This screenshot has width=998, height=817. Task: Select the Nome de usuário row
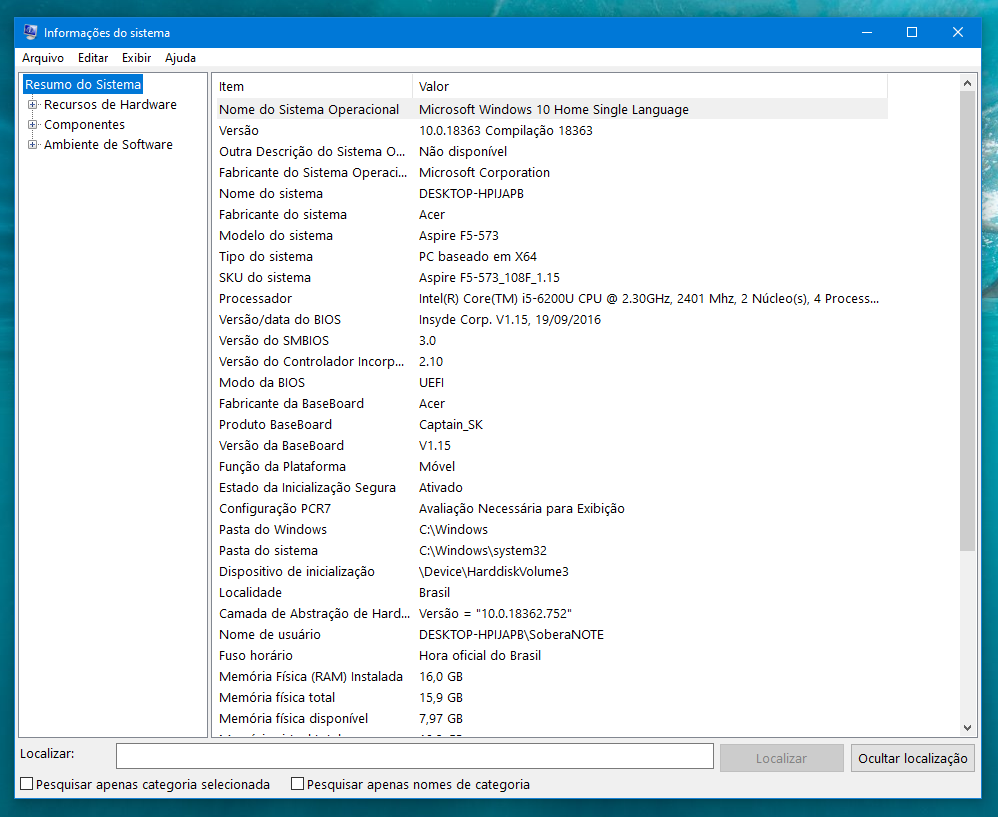coord(552,634)
